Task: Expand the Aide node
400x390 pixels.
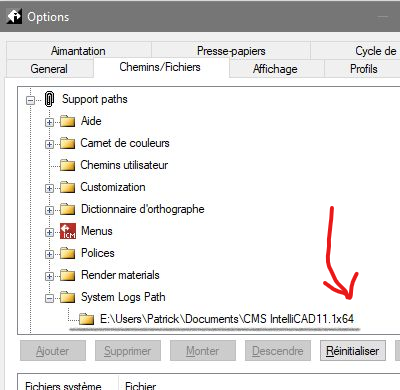Action: (x=49, y=122)
